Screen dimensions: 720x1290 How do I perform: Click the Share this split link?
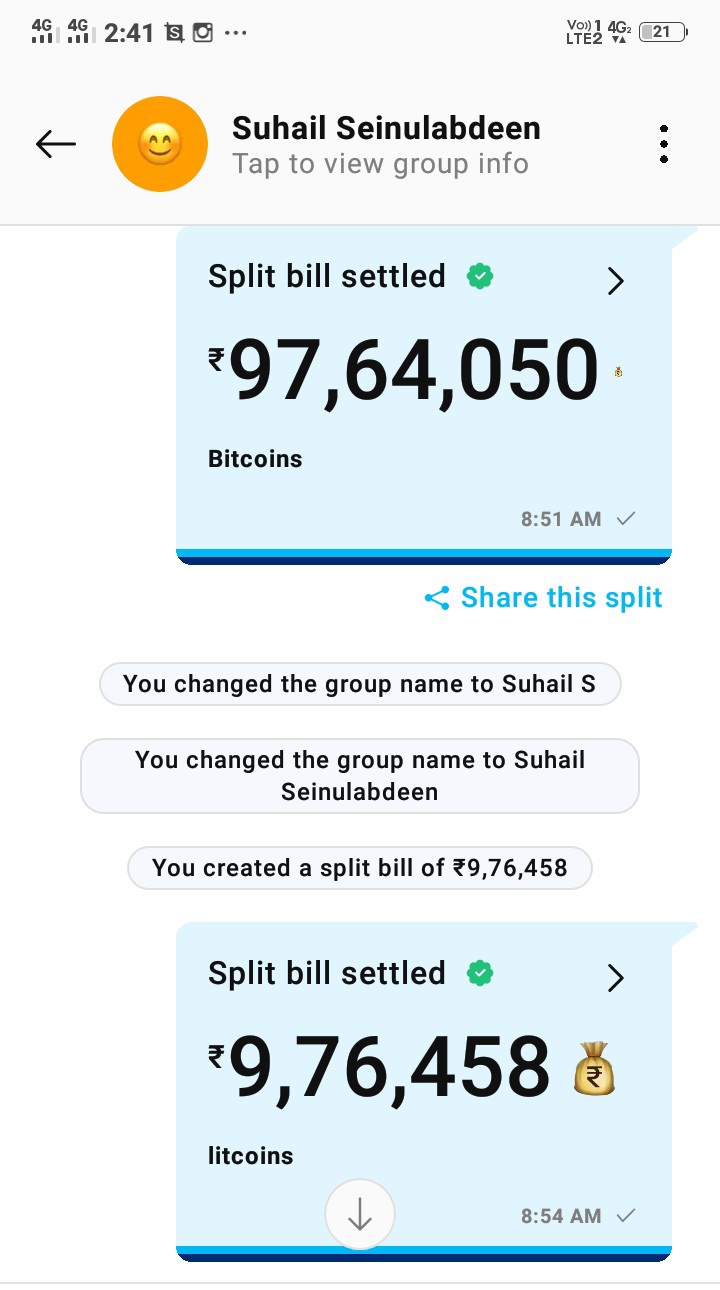[561, 598]
